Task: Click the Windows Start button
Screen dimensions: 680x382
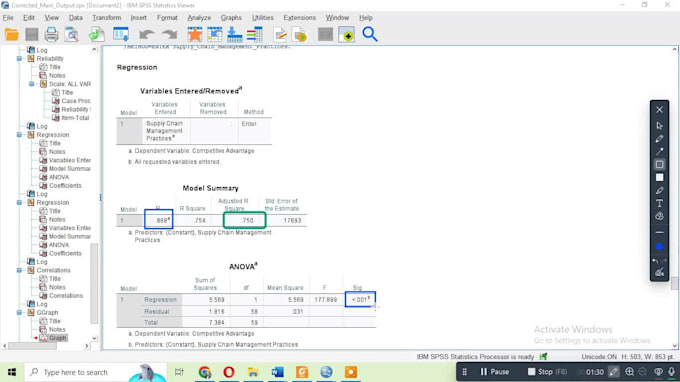Action: (12, 372)
